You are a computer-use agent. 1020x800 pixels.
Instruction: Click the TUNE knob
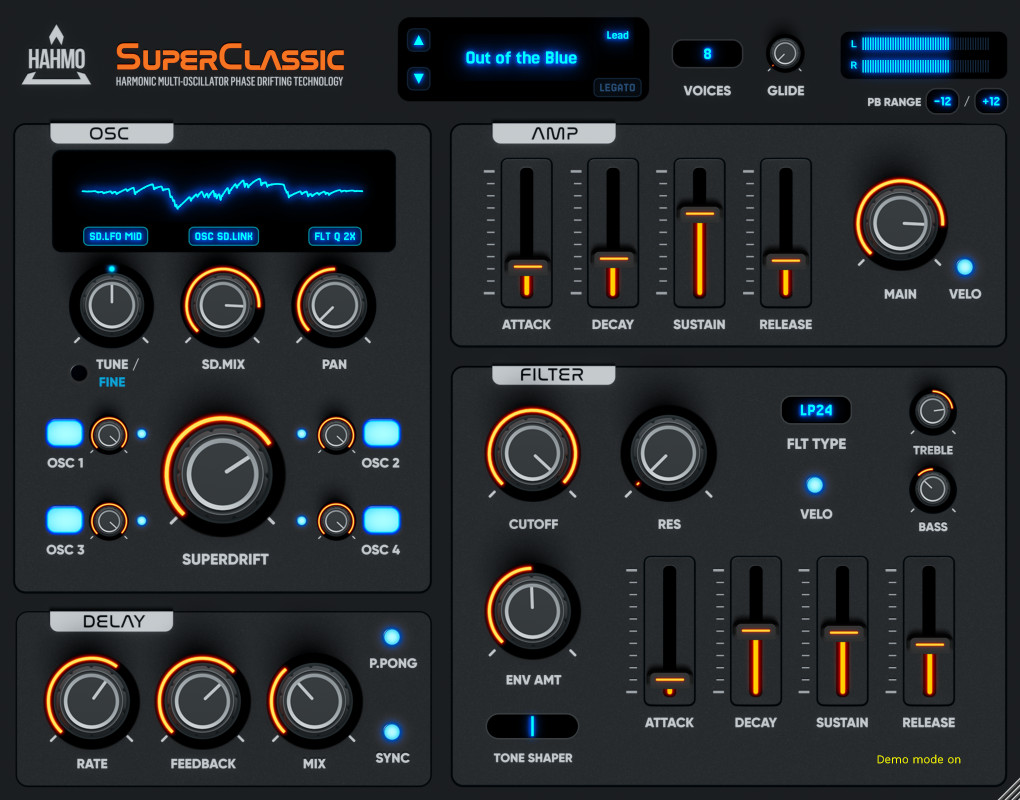111,305
